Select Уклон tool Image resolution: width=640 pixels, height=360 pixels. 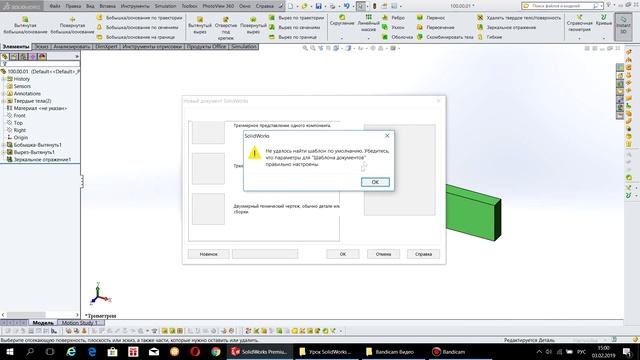[393, 27]
